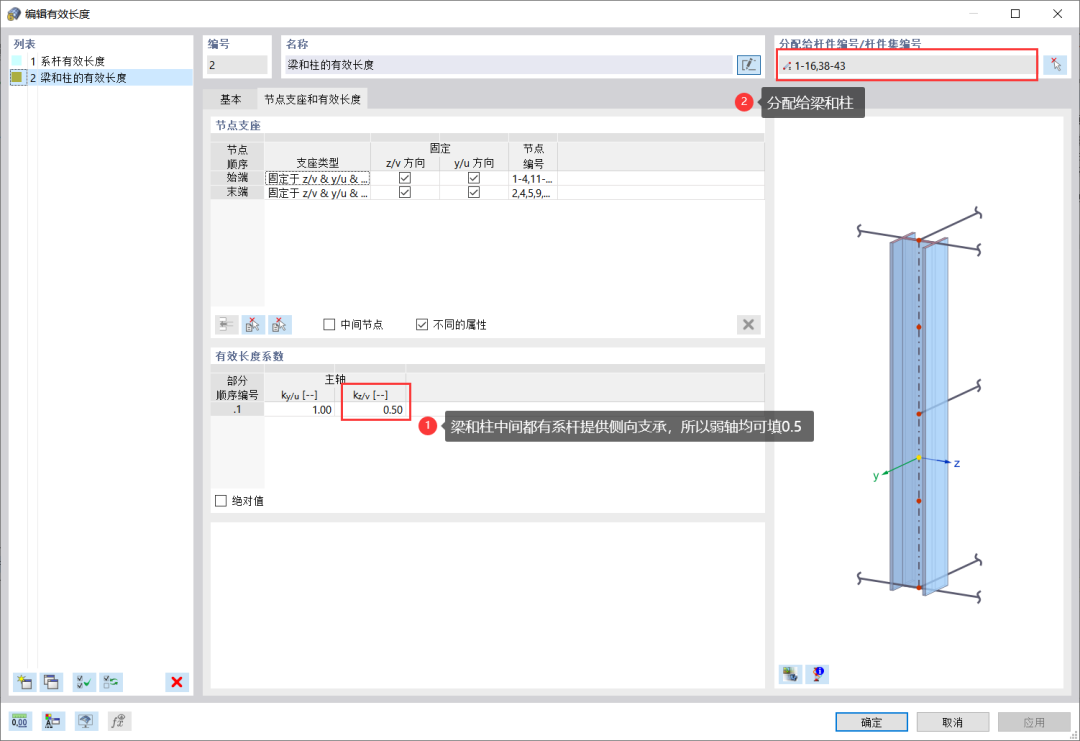Confirm with the 确定 button
The height and width of the screenshot is (741, 1080).
pyautogui.click(x=871, y=722)
